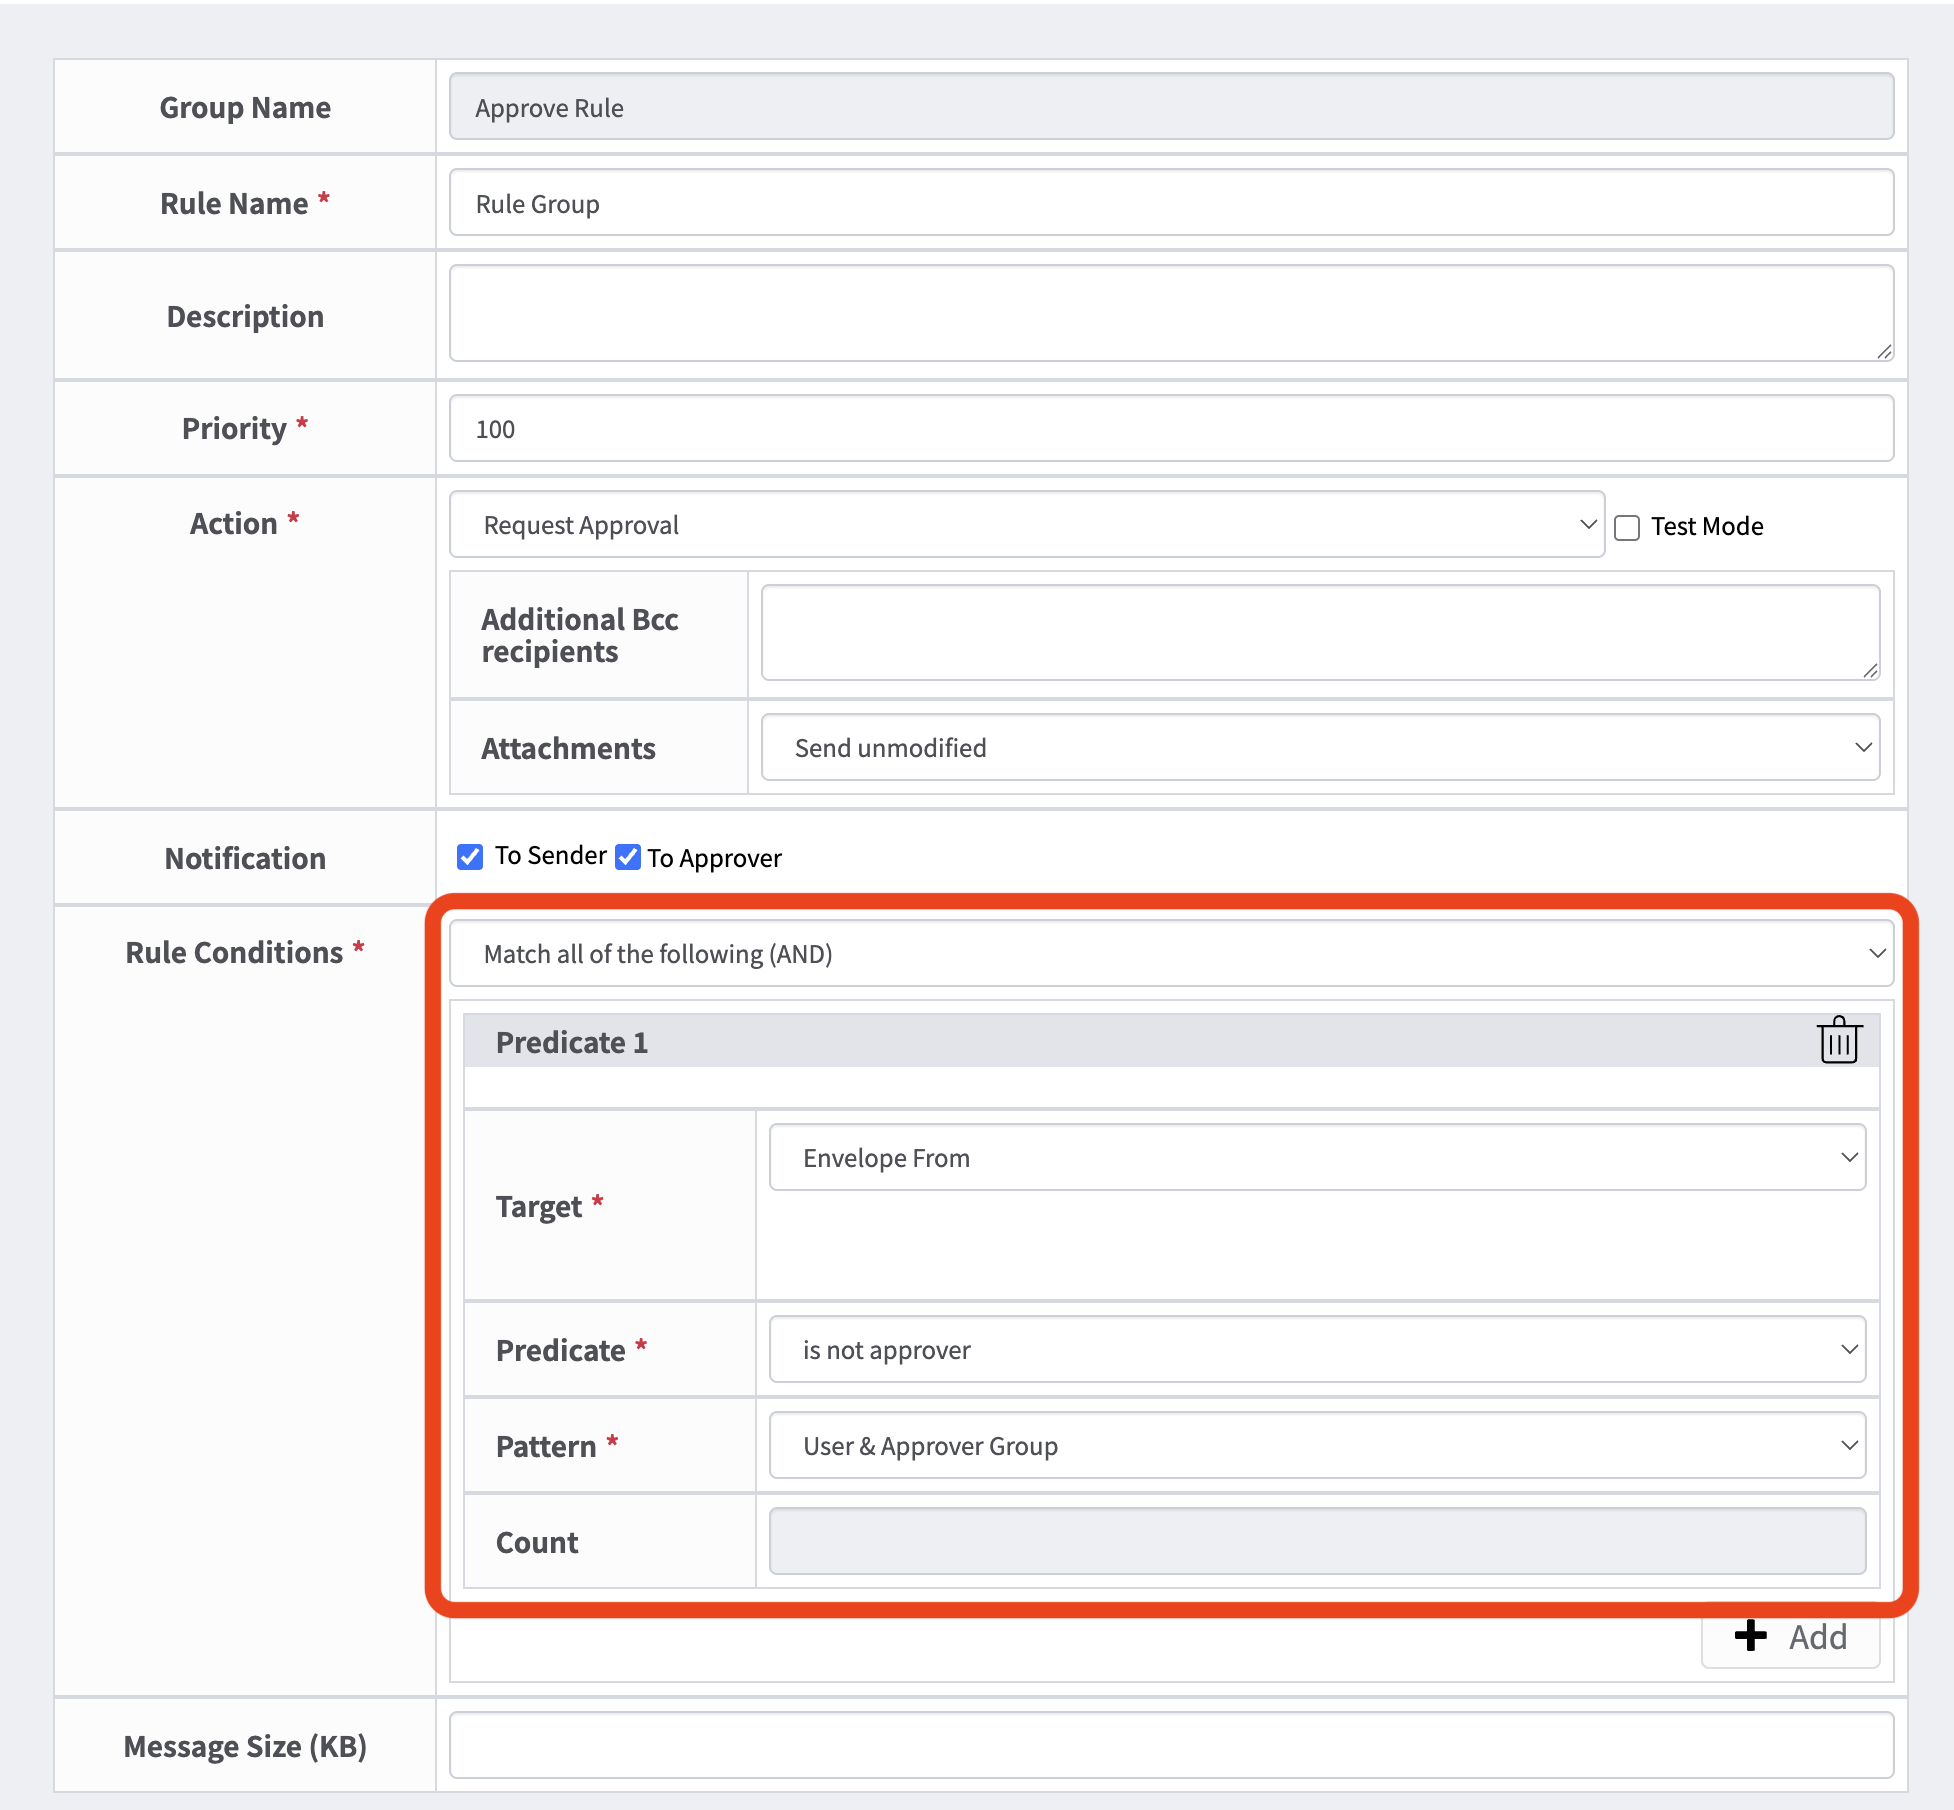Open the Target dropdown showing Envelope From
1954x1810 pixels.
[1317, 1157]
